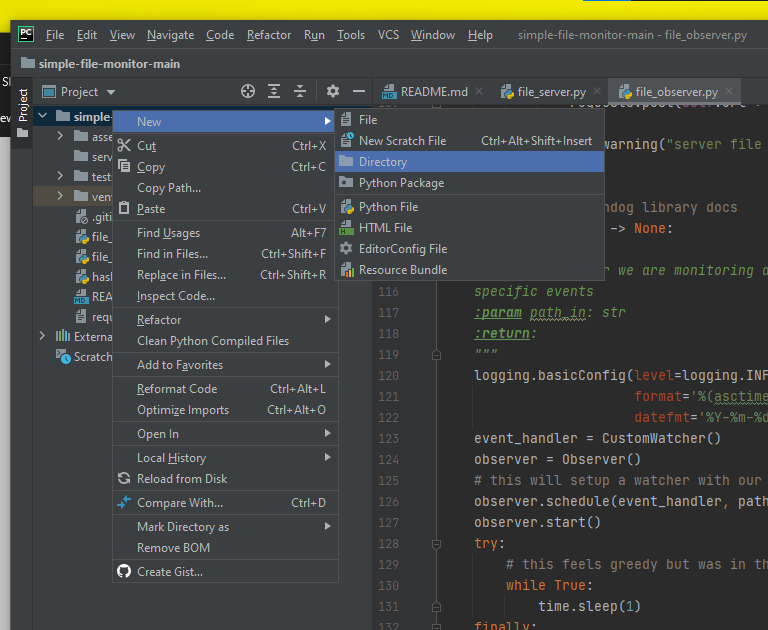Click the Expand All toolbar icon
This screenshot has height=630, width=768.
(274, 91)
